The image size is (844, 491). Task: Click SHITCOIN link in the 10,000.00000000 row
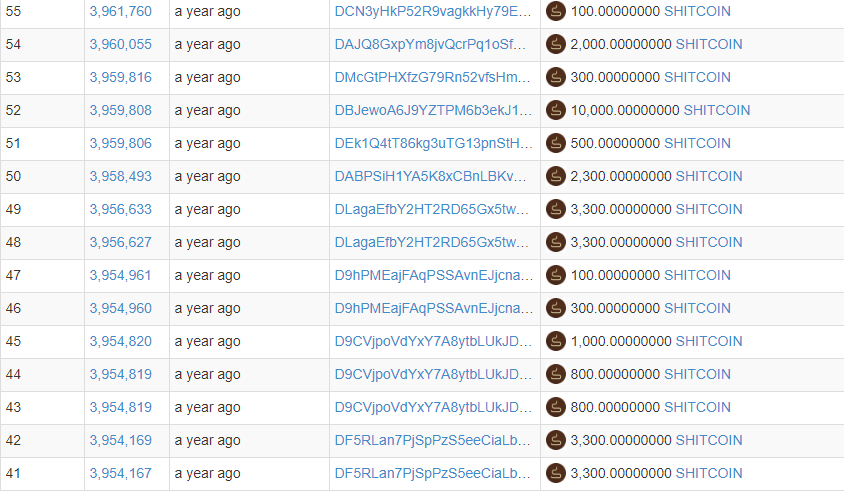coord(717,110)
